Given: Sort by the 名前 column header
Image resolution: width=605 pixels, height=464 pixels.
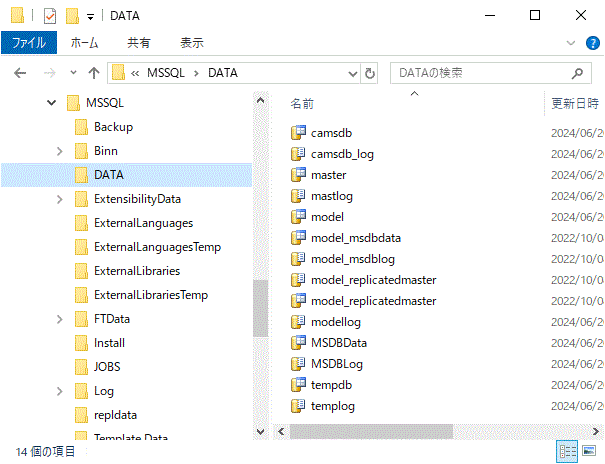Looking at the screenshot, I should coord(302,104).
